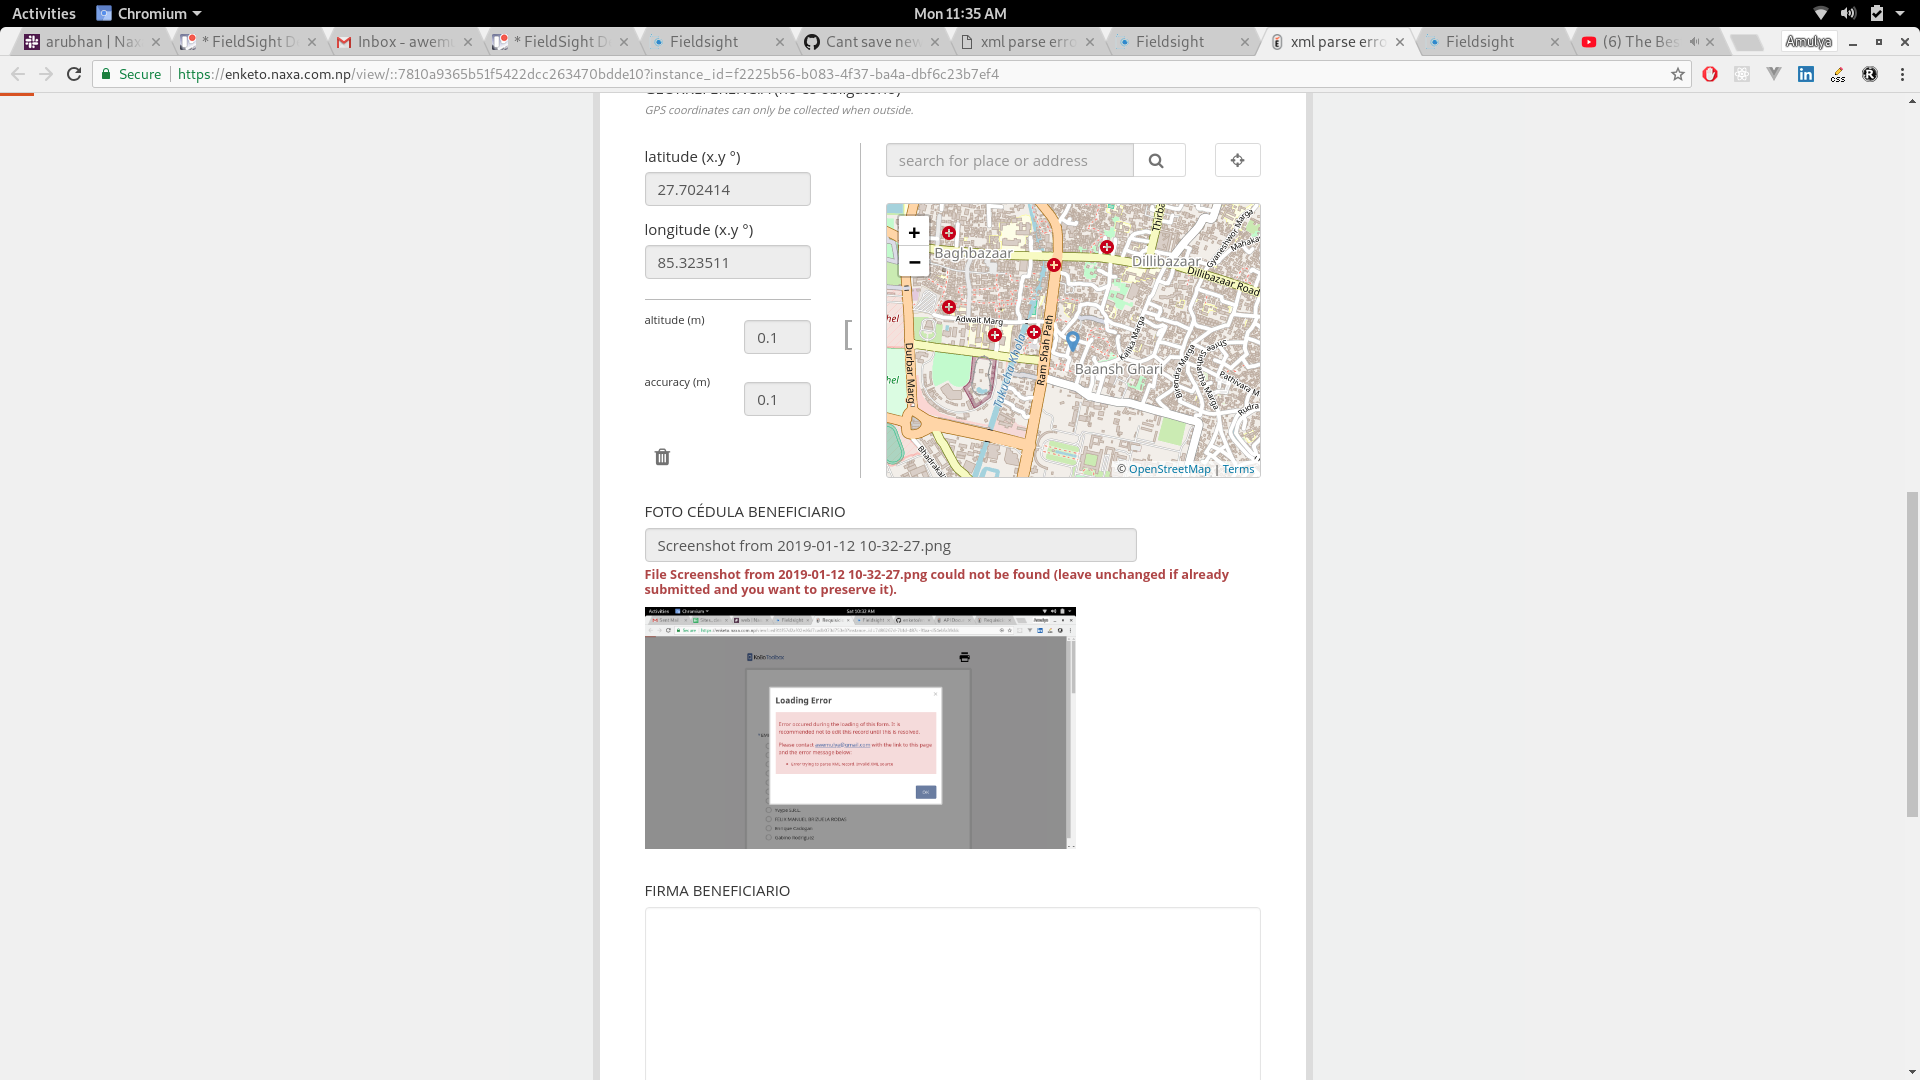Open the clock showing Mon 11:35 AM

(x=960, y=13)
